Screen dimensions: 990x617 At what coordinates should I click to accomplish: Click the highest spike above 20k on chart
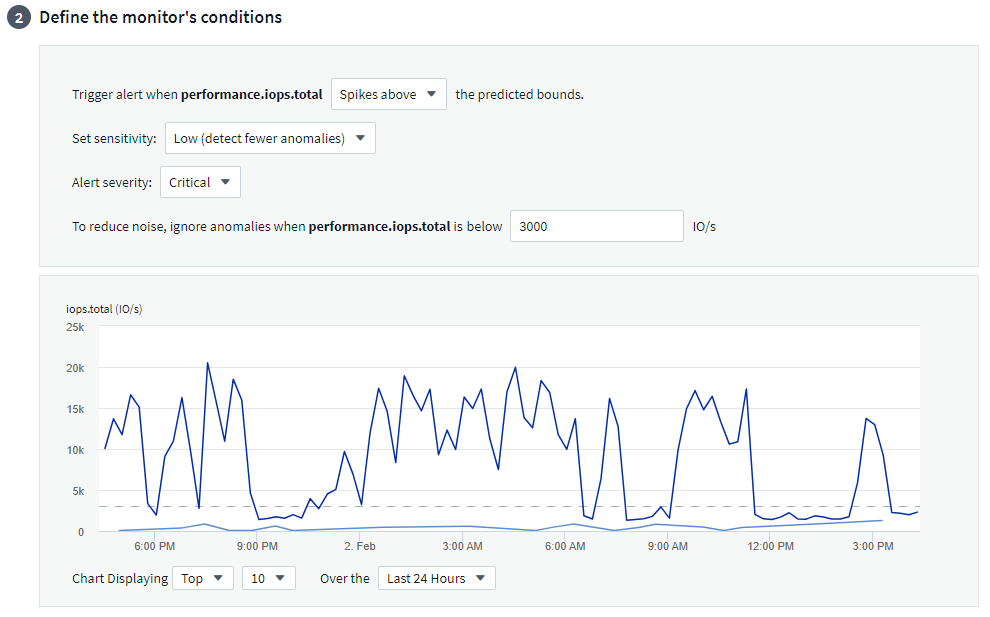click(x=207, y=363)
